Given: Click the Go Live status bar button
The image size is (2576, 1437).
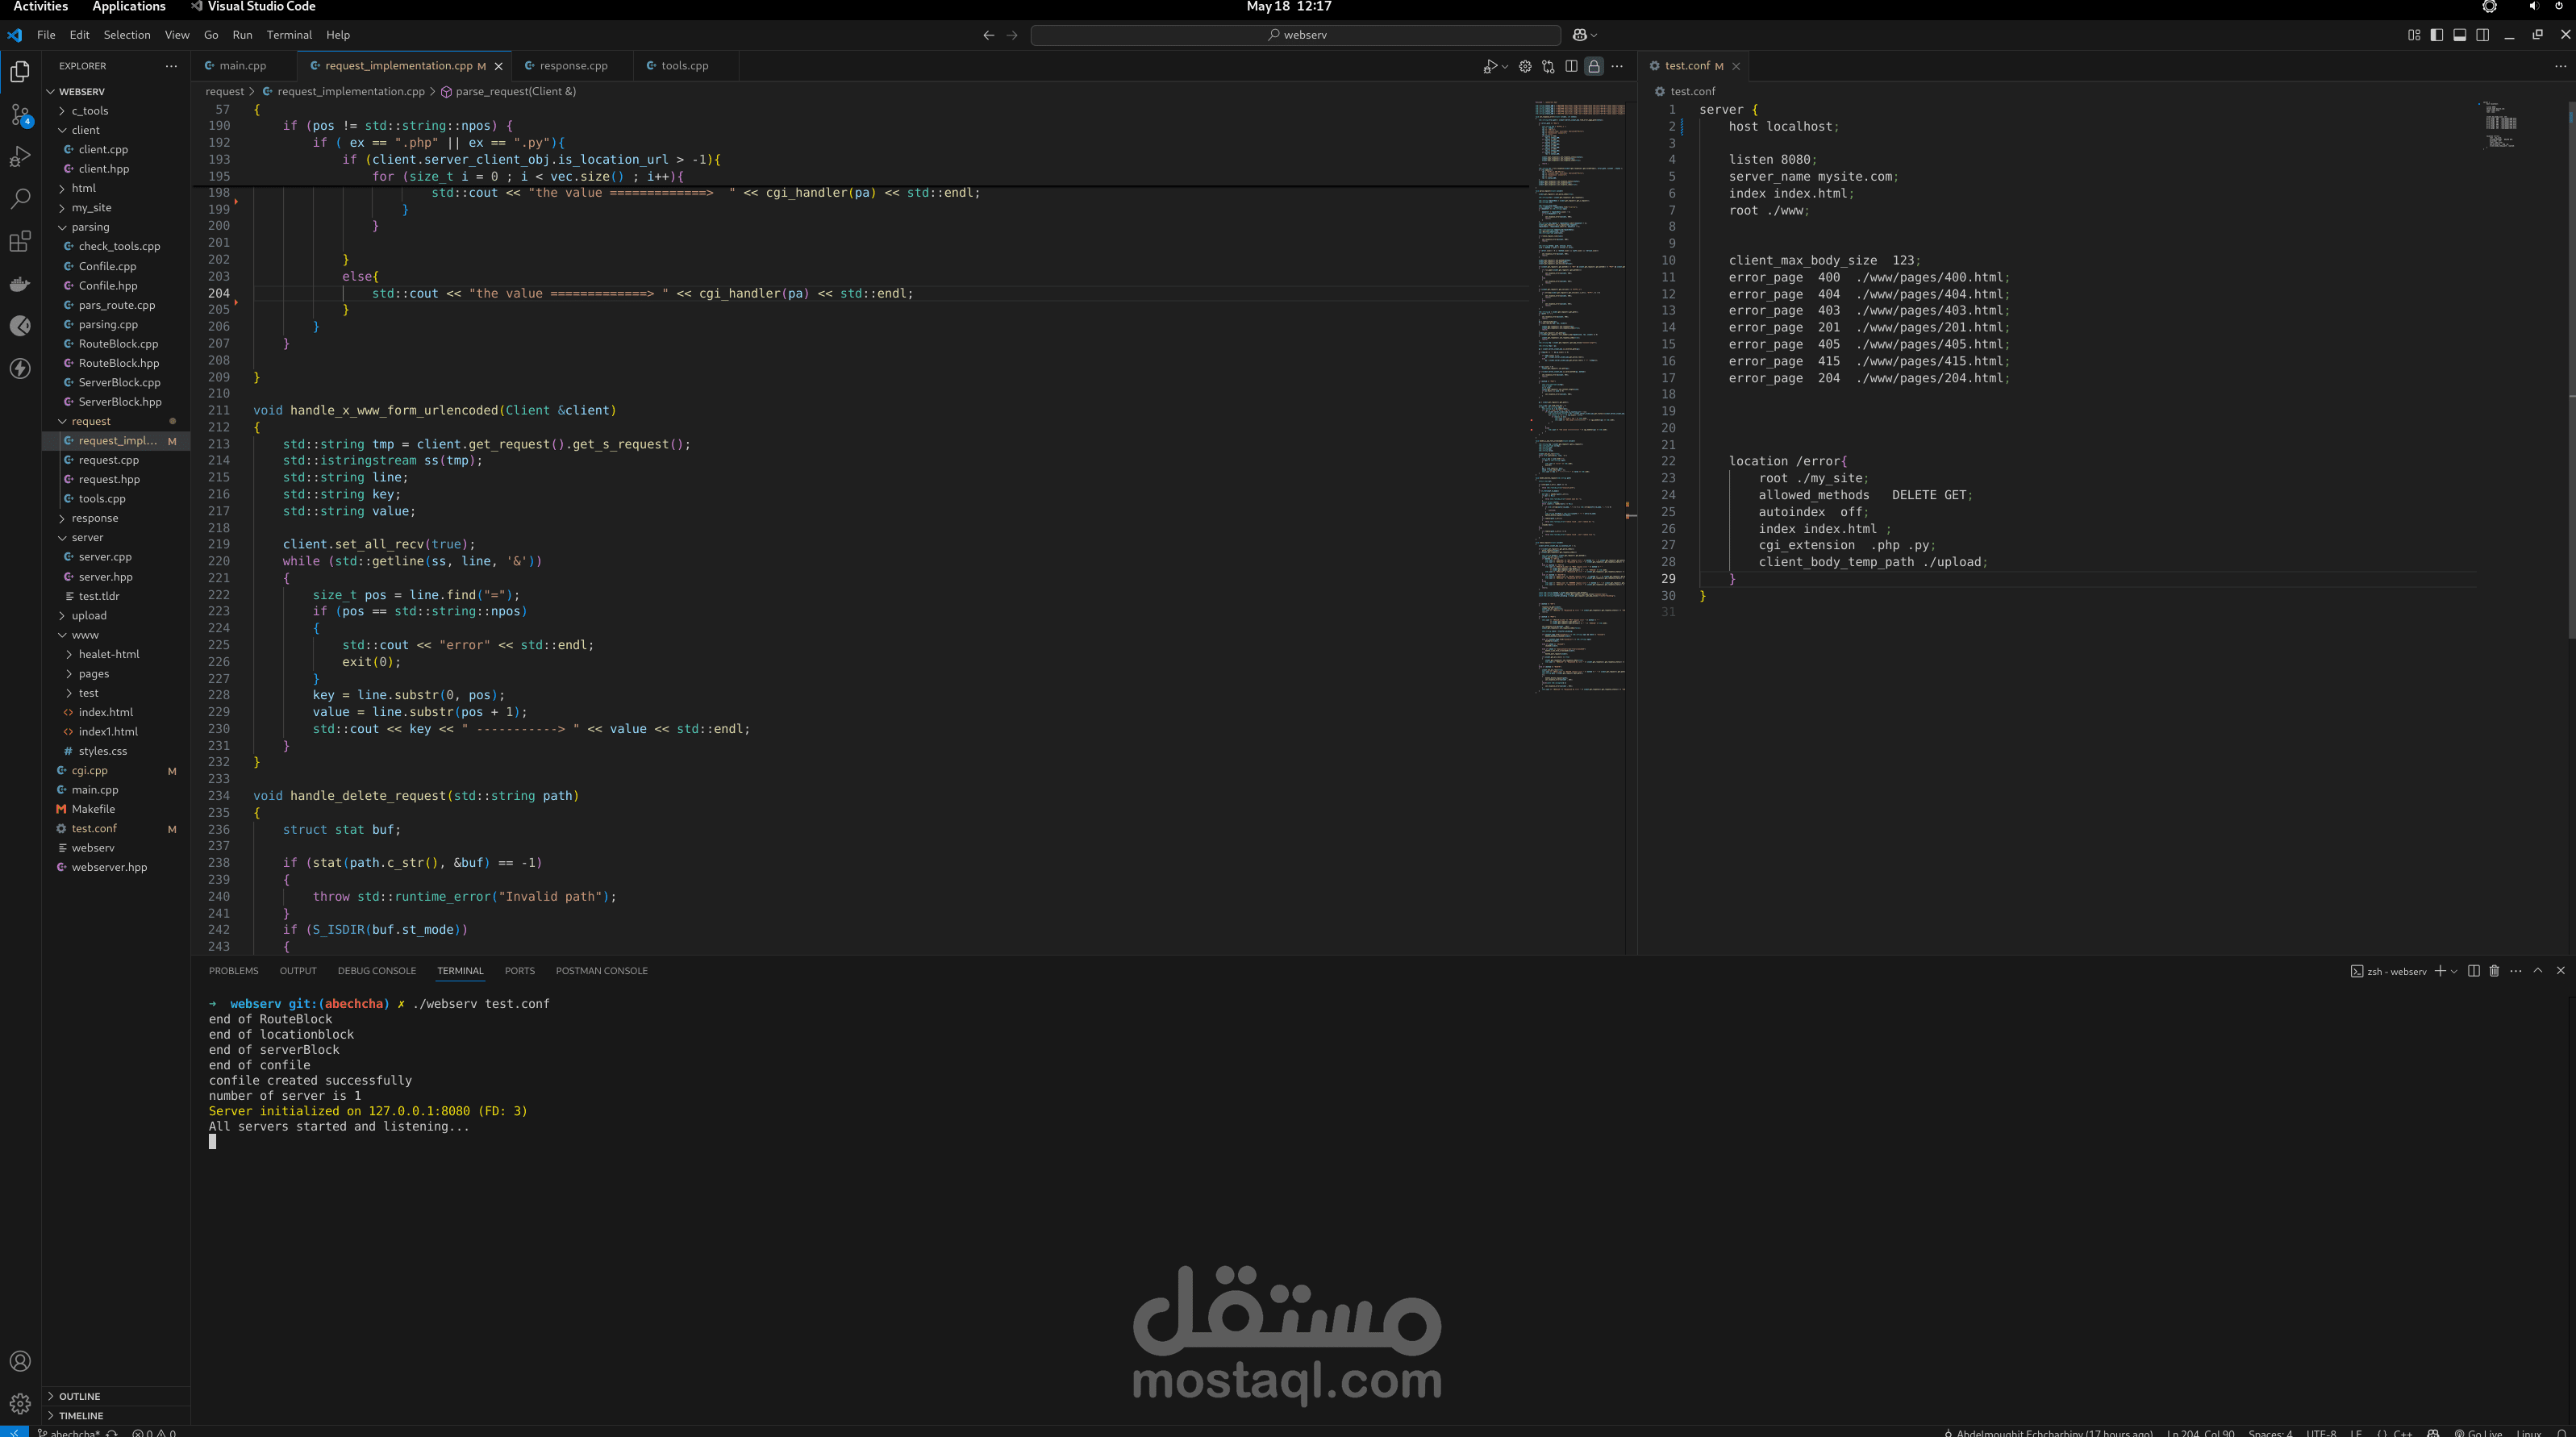Looking at the screenshot, I should (x=2477, y=1432).
